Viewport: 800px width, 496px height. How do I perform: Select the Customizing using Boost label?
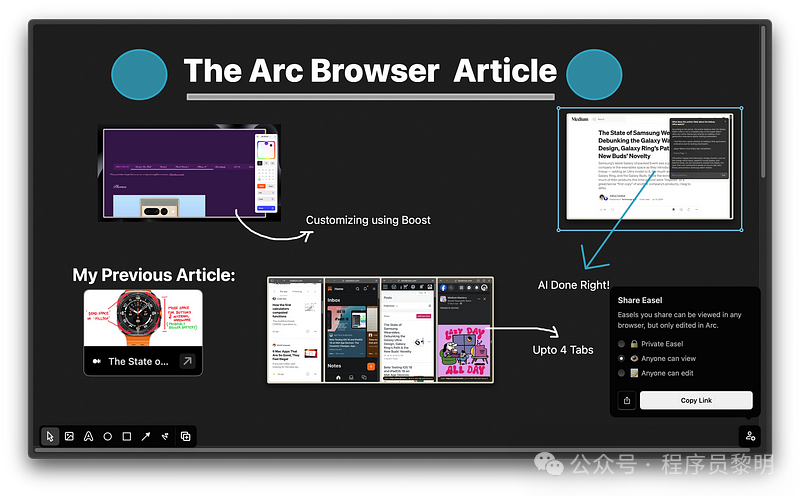pos(368,220)
